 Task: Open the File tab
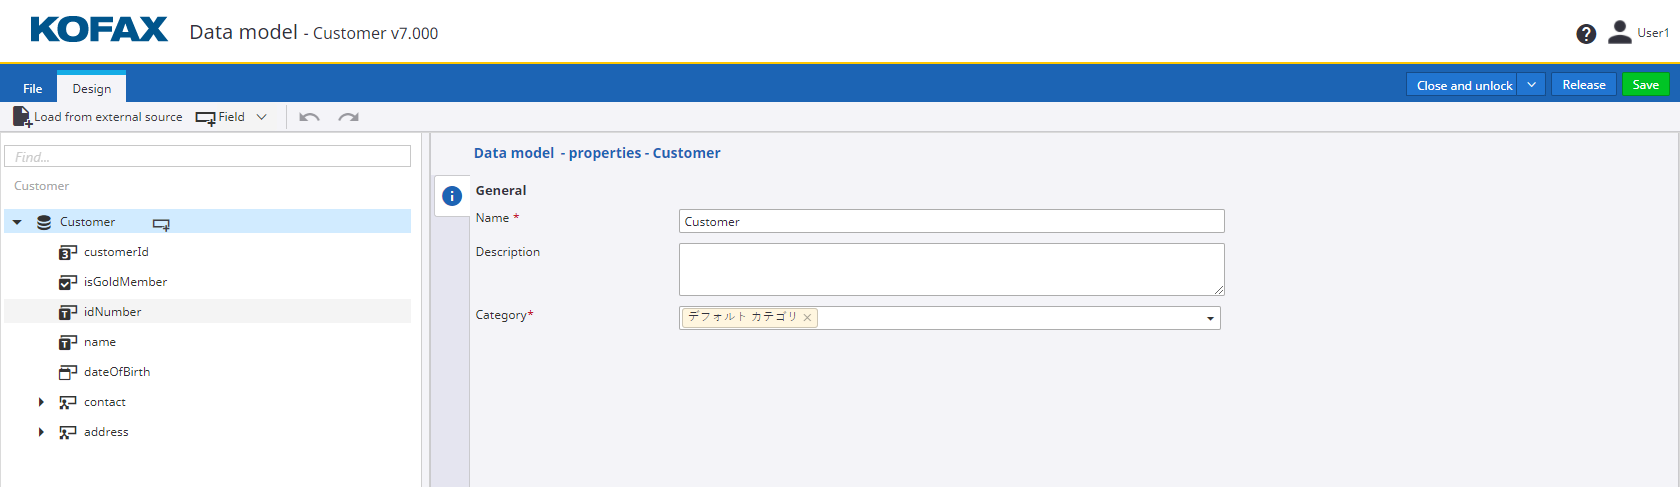33,89
